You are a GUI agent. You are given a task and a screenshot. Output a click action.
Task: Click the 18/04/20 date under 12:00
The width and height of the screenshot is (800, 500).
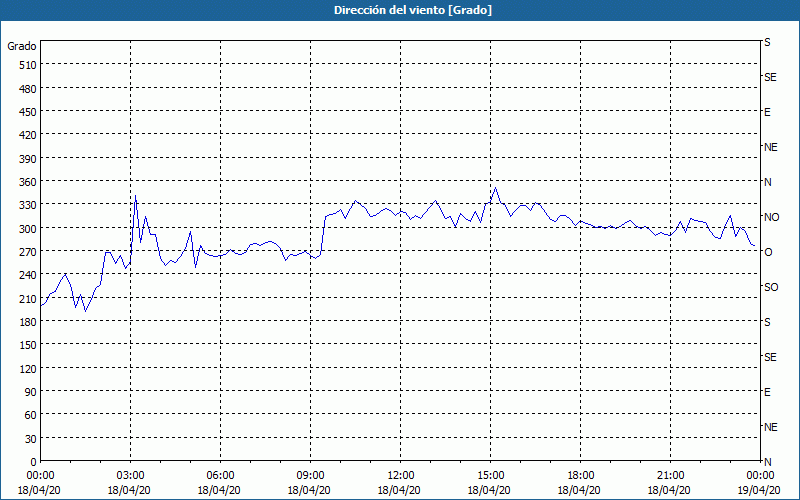(x=399, y=490)
